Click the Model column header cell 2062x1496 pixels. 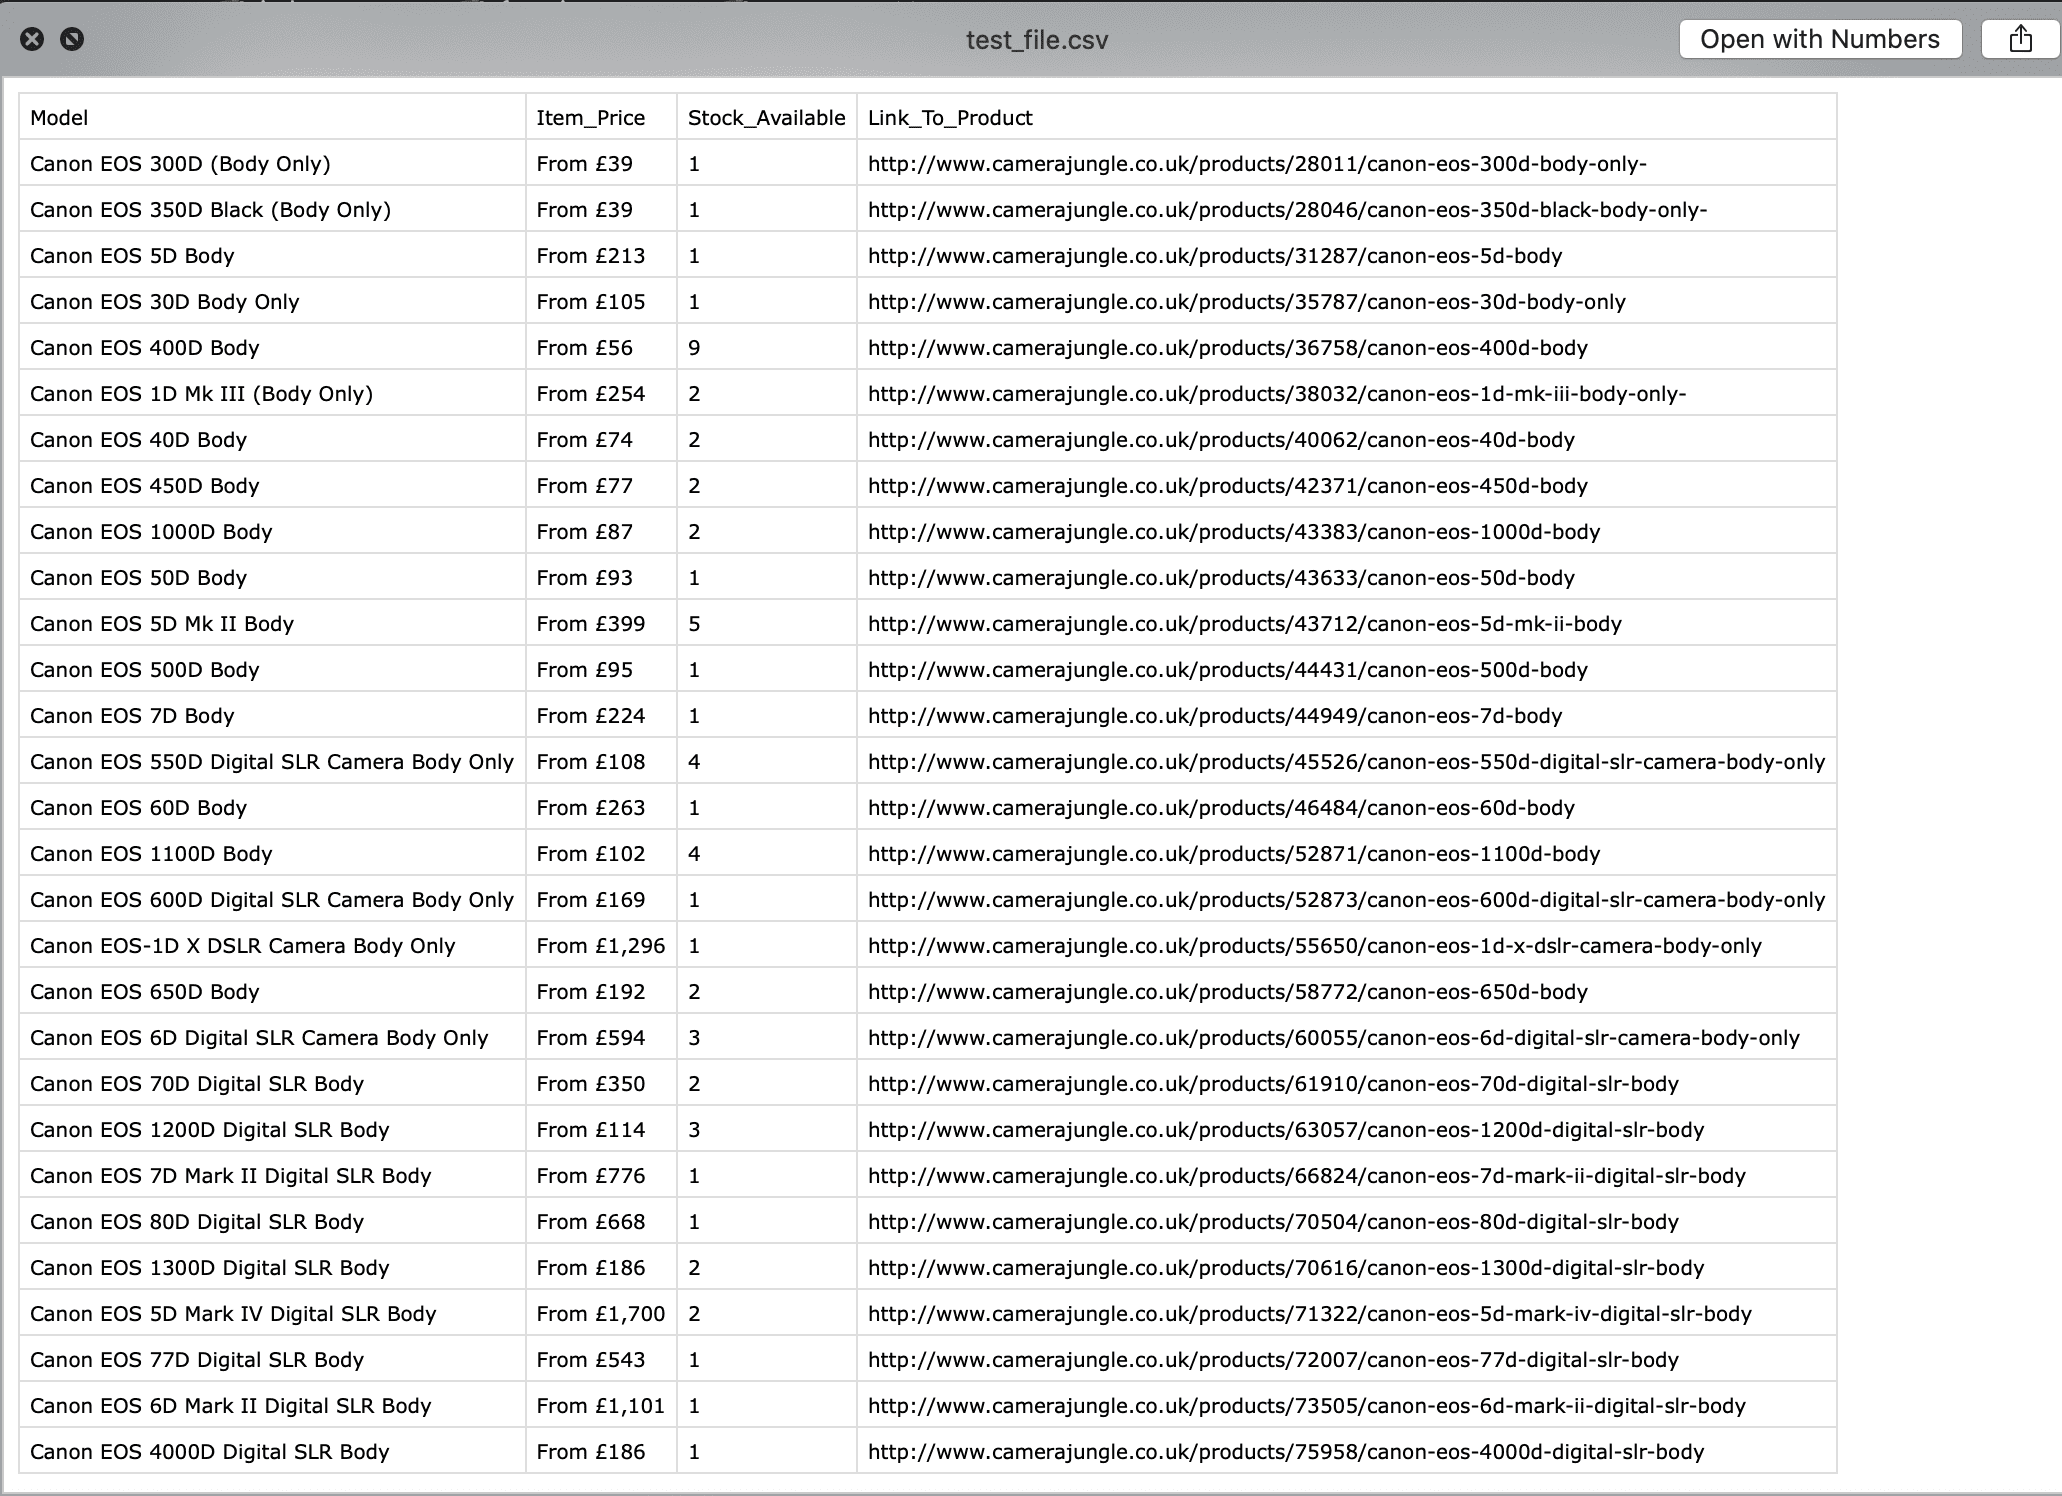[x=59, y=118]
